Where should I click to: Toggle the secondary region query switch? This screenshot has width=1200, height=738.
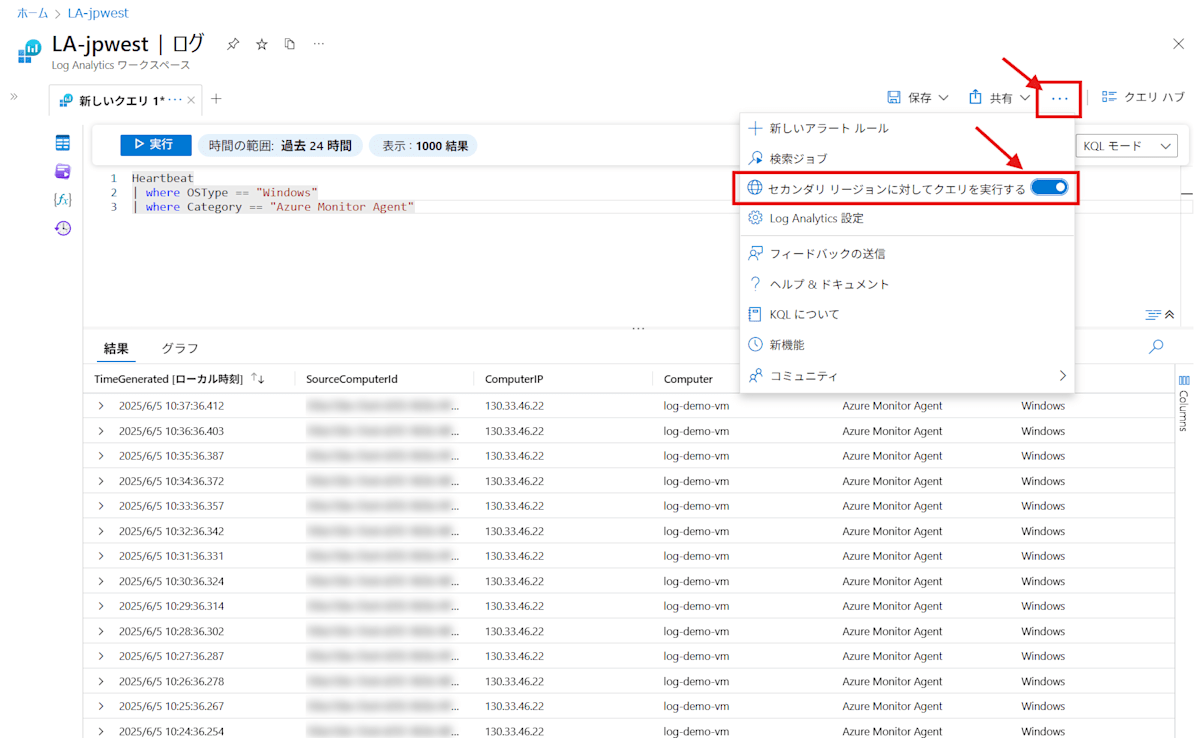click(x=1049, y=187)
